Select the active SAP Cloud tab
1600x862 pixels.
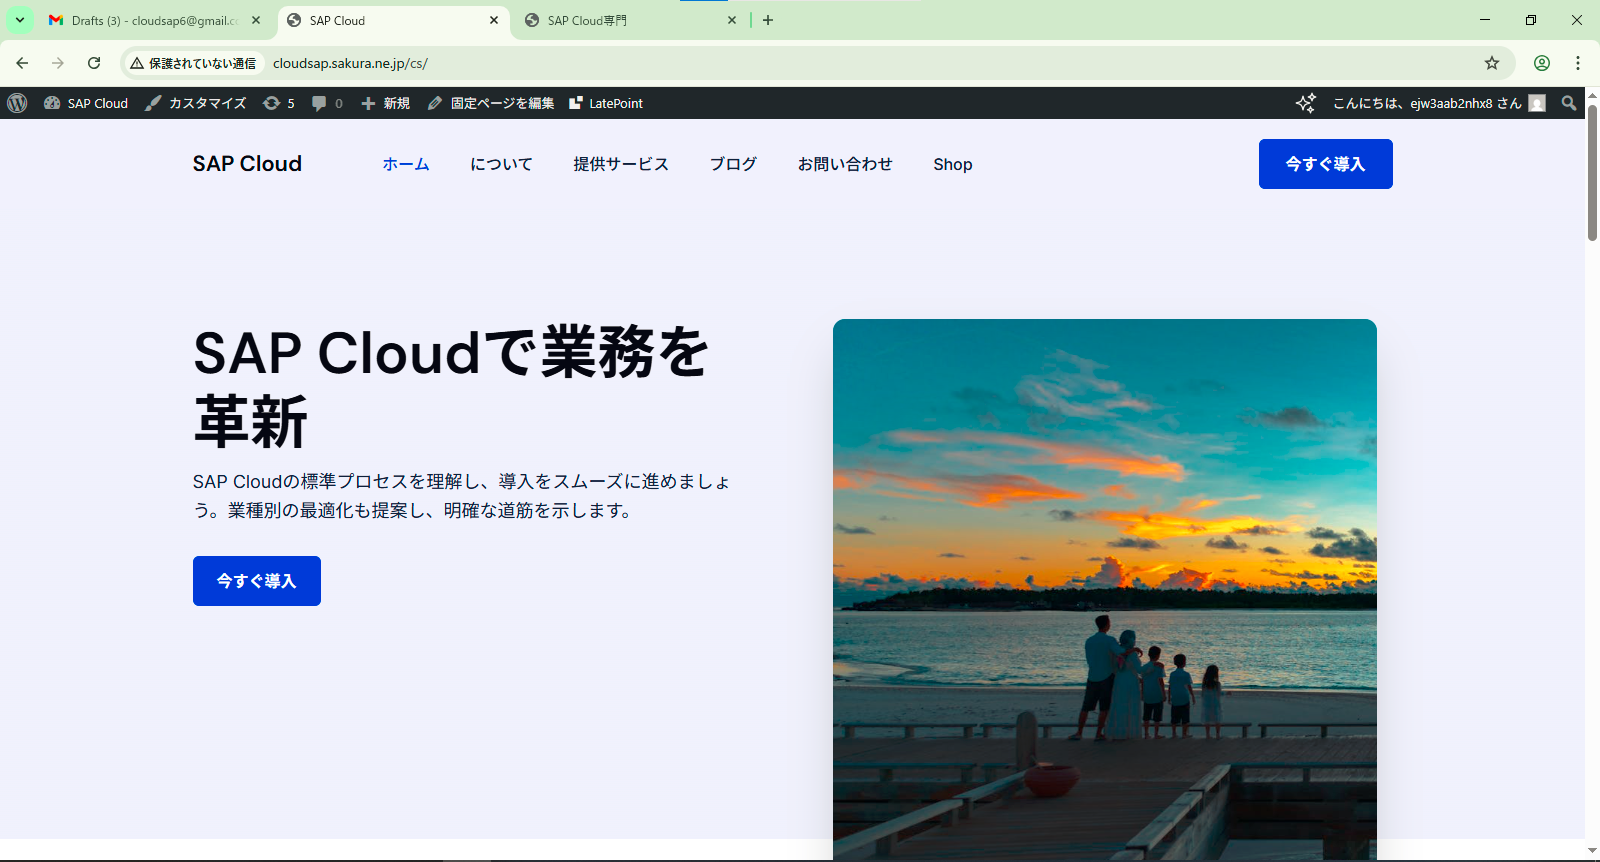(395, 20)
